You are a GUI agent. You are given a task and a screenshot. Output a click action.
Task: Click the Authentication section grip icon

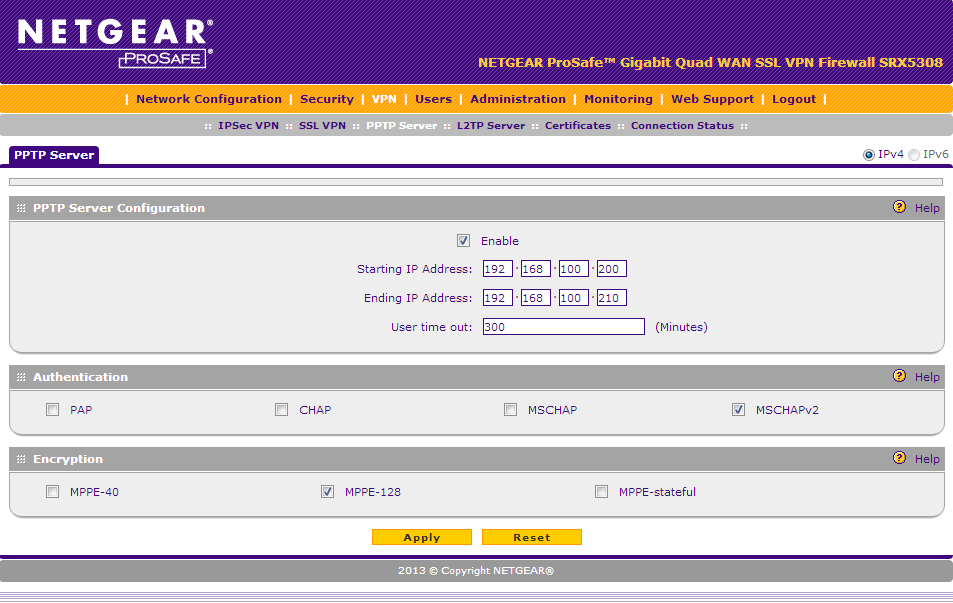pos(21,377)
